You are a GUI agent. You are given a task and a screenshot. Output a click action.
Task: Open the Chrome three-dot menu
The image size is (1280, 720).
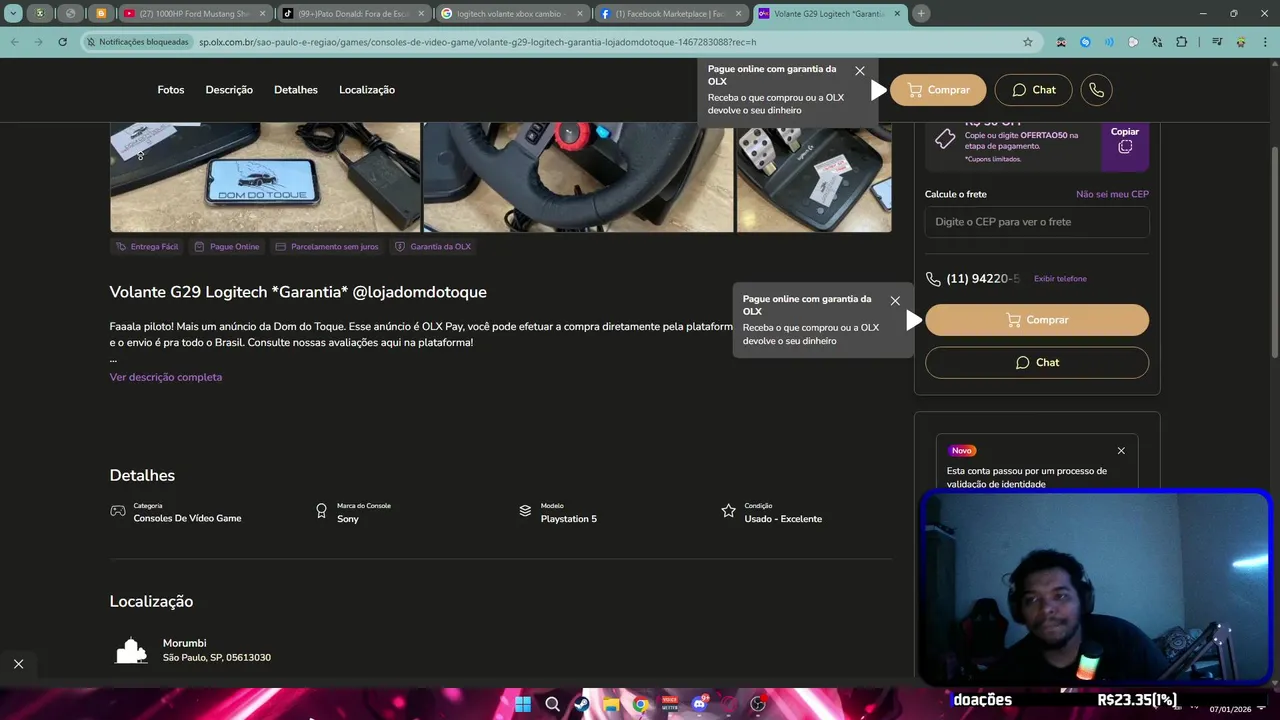(1264, 42)
